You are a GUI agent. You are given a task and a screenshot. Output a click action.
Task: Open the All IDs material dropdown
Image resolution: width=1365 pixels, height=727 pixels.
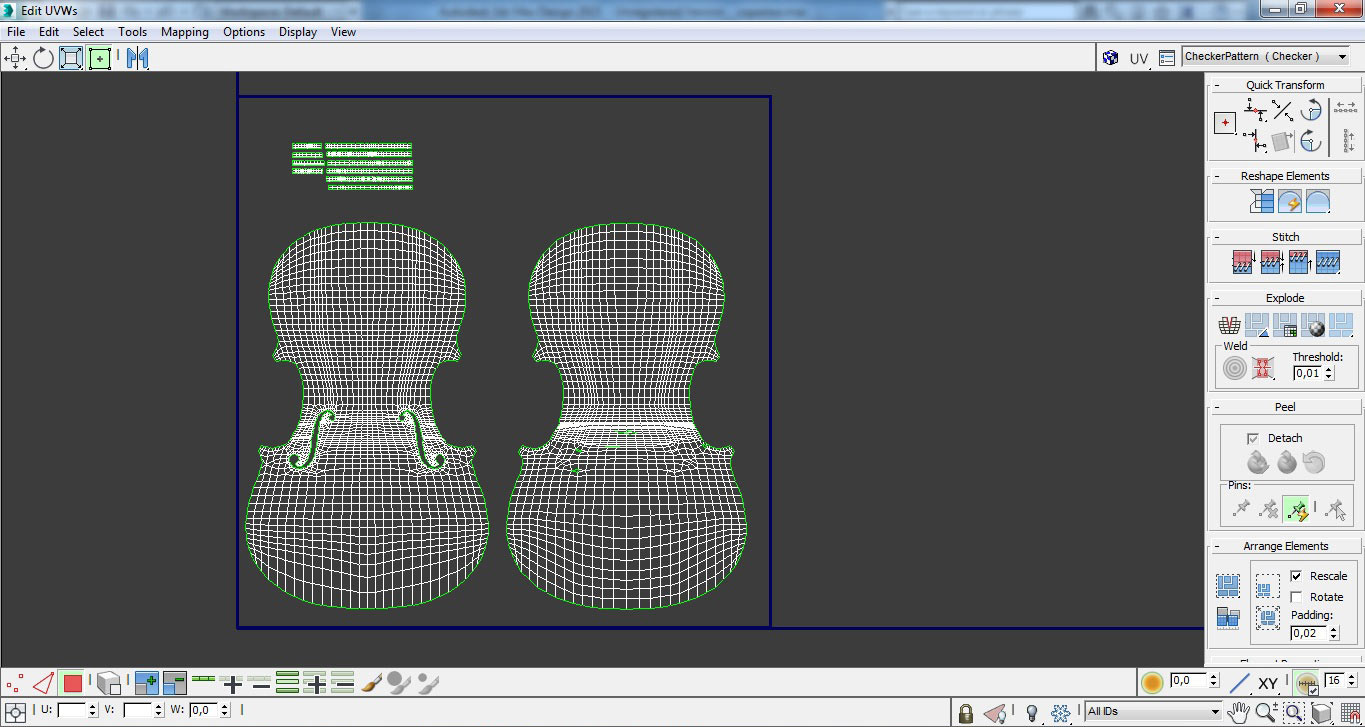pyautogui.click(x=1154, y=712)
